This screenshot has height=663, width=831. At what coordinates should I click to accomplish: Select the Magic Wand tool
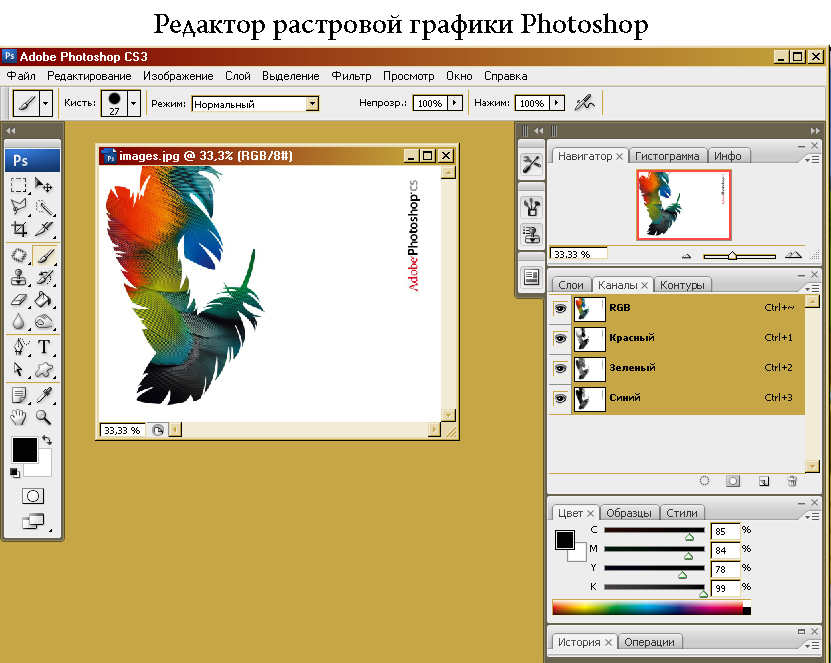tap(43, 207)
